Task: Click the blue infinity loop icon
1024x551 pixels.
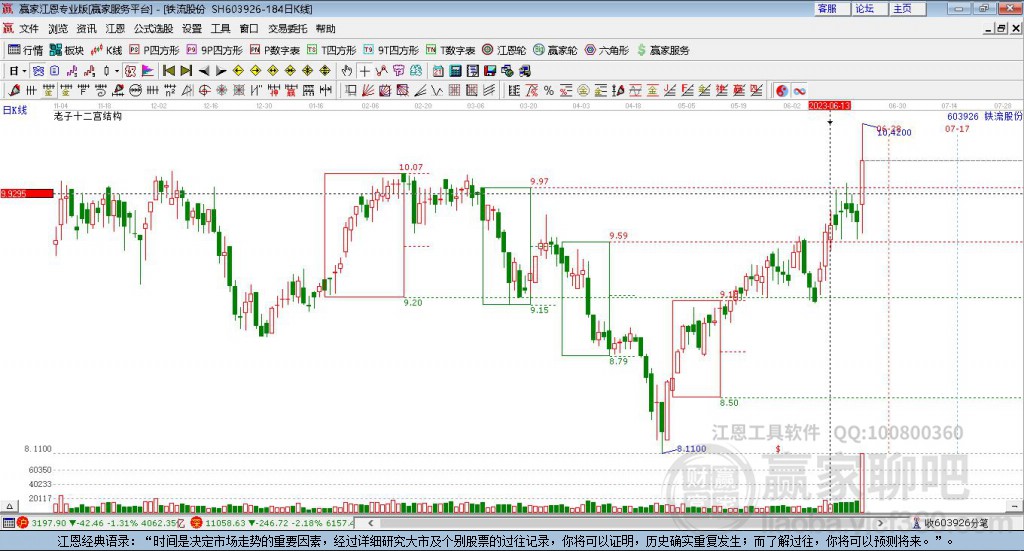Action: click(x=799, y=91)
